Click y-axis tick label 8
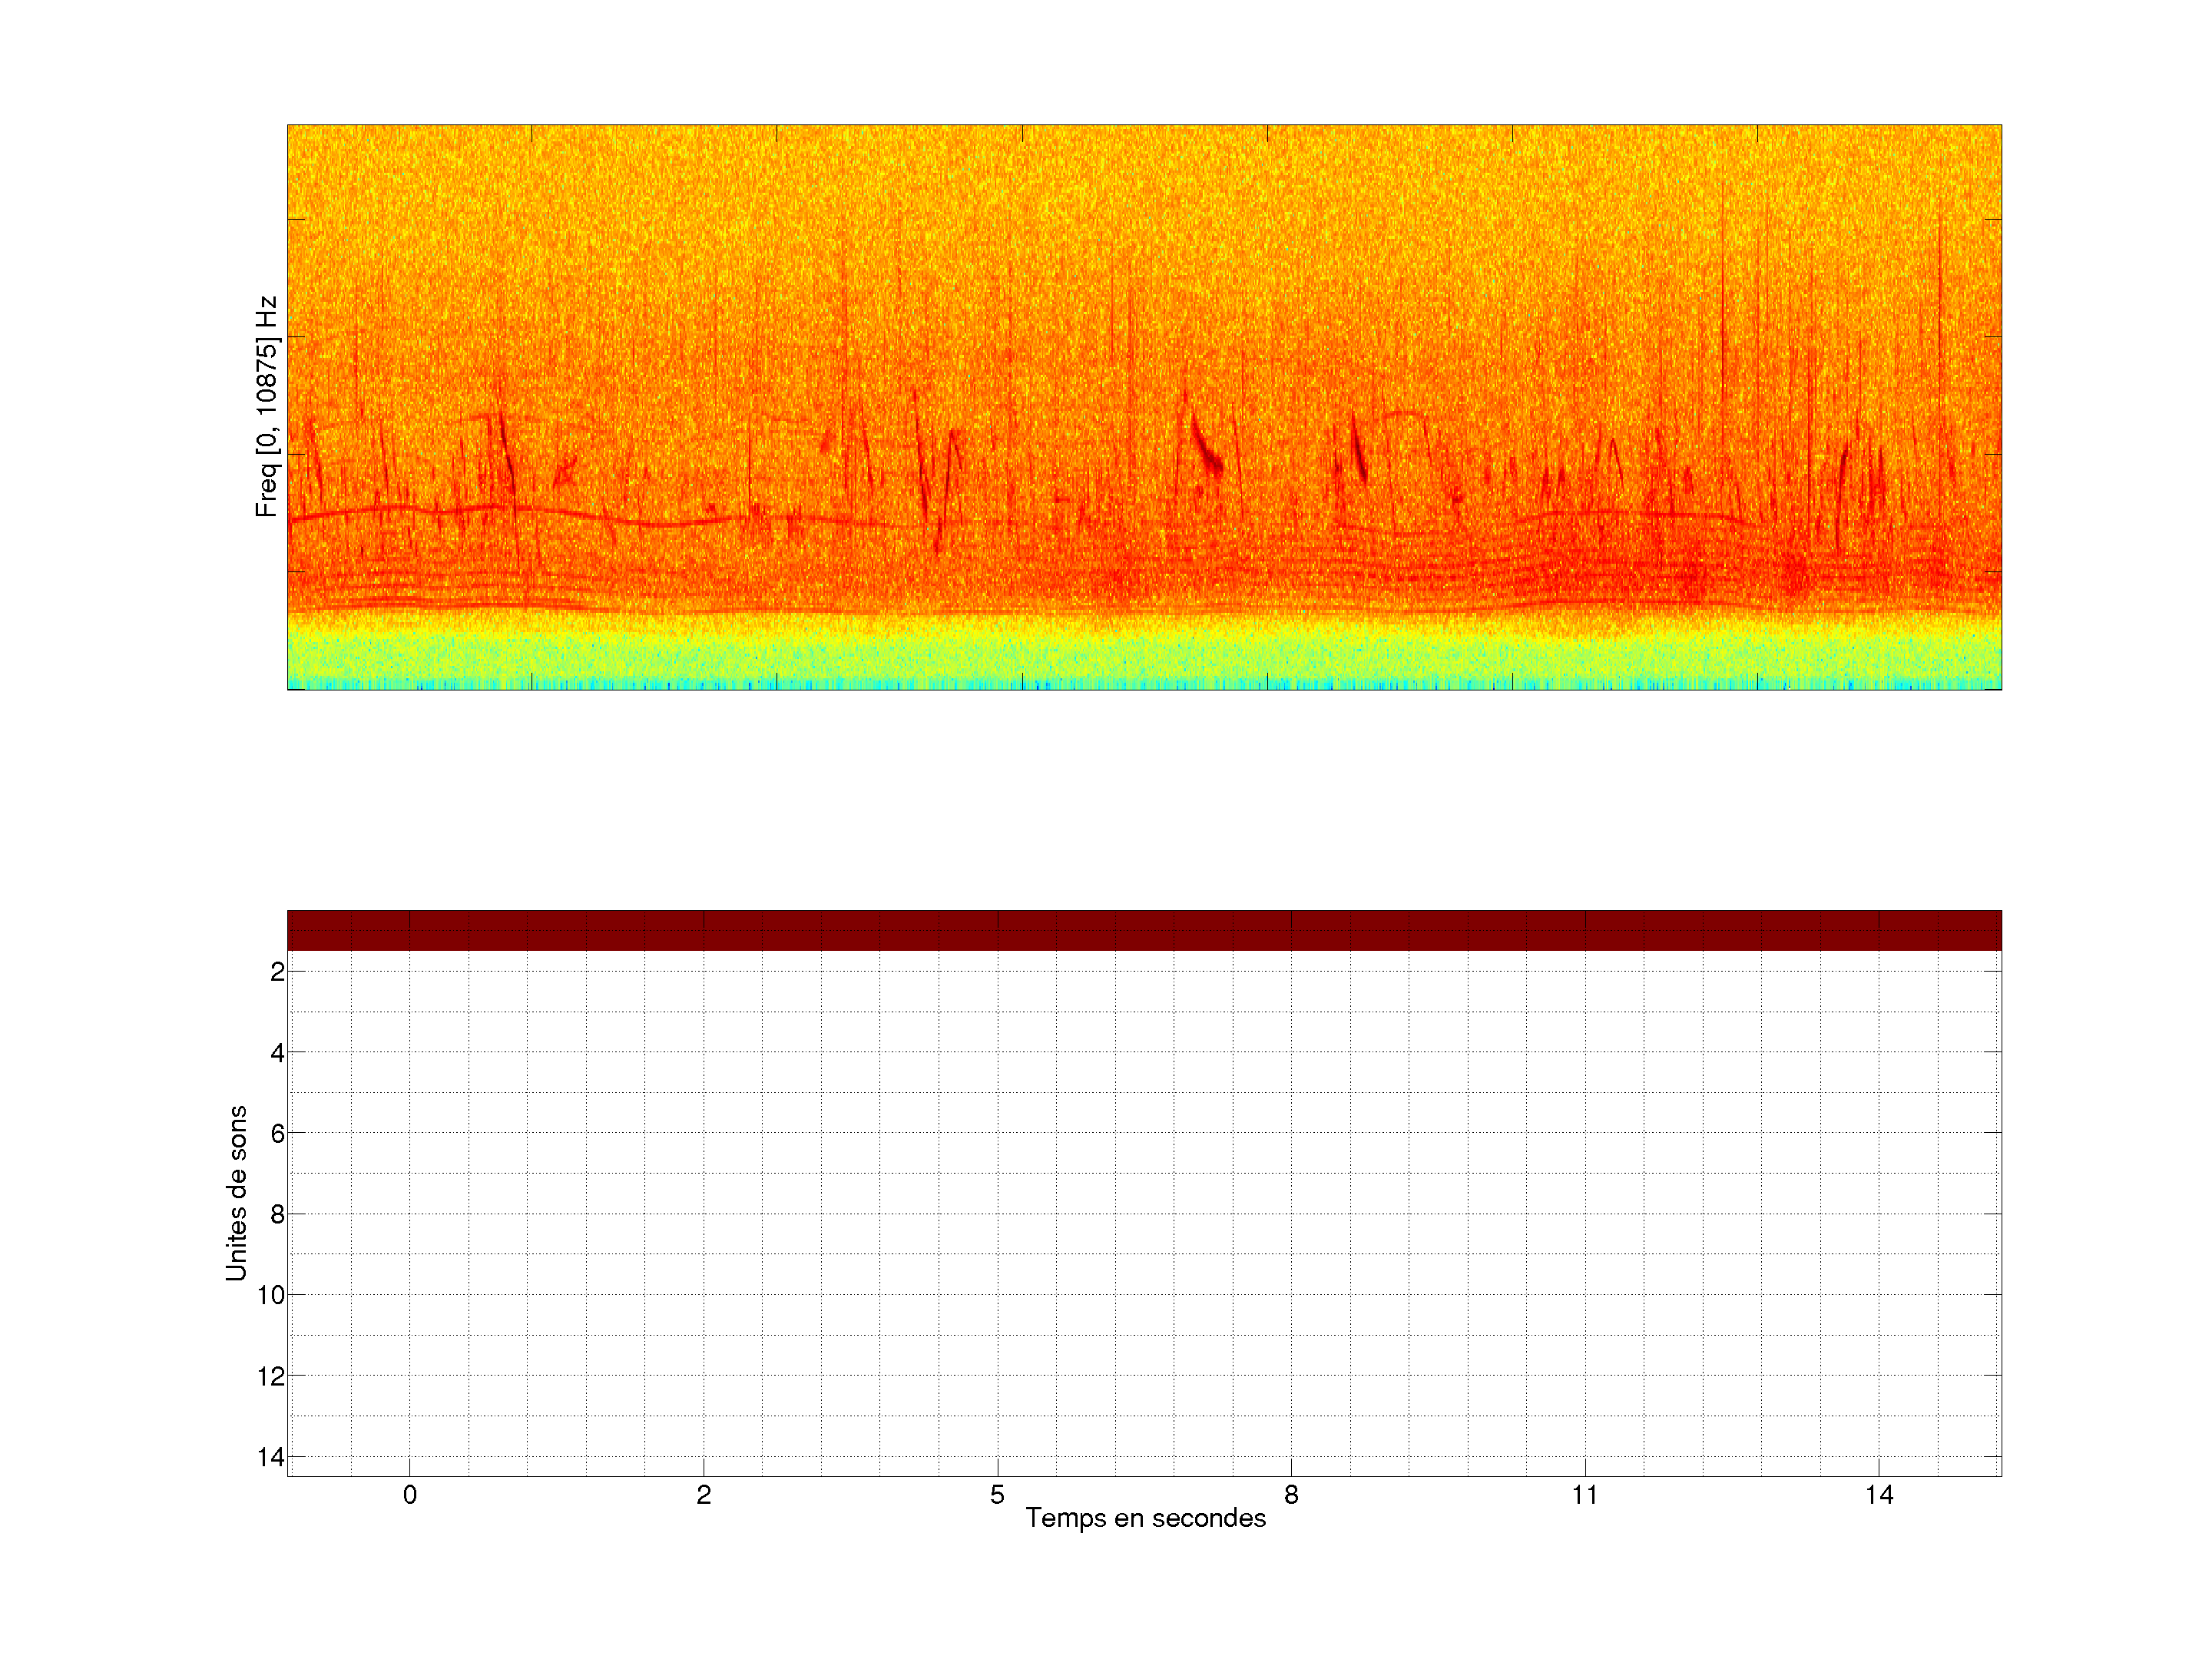2212x1659 pixels. pyautogui.click(x=277, y=1215)
